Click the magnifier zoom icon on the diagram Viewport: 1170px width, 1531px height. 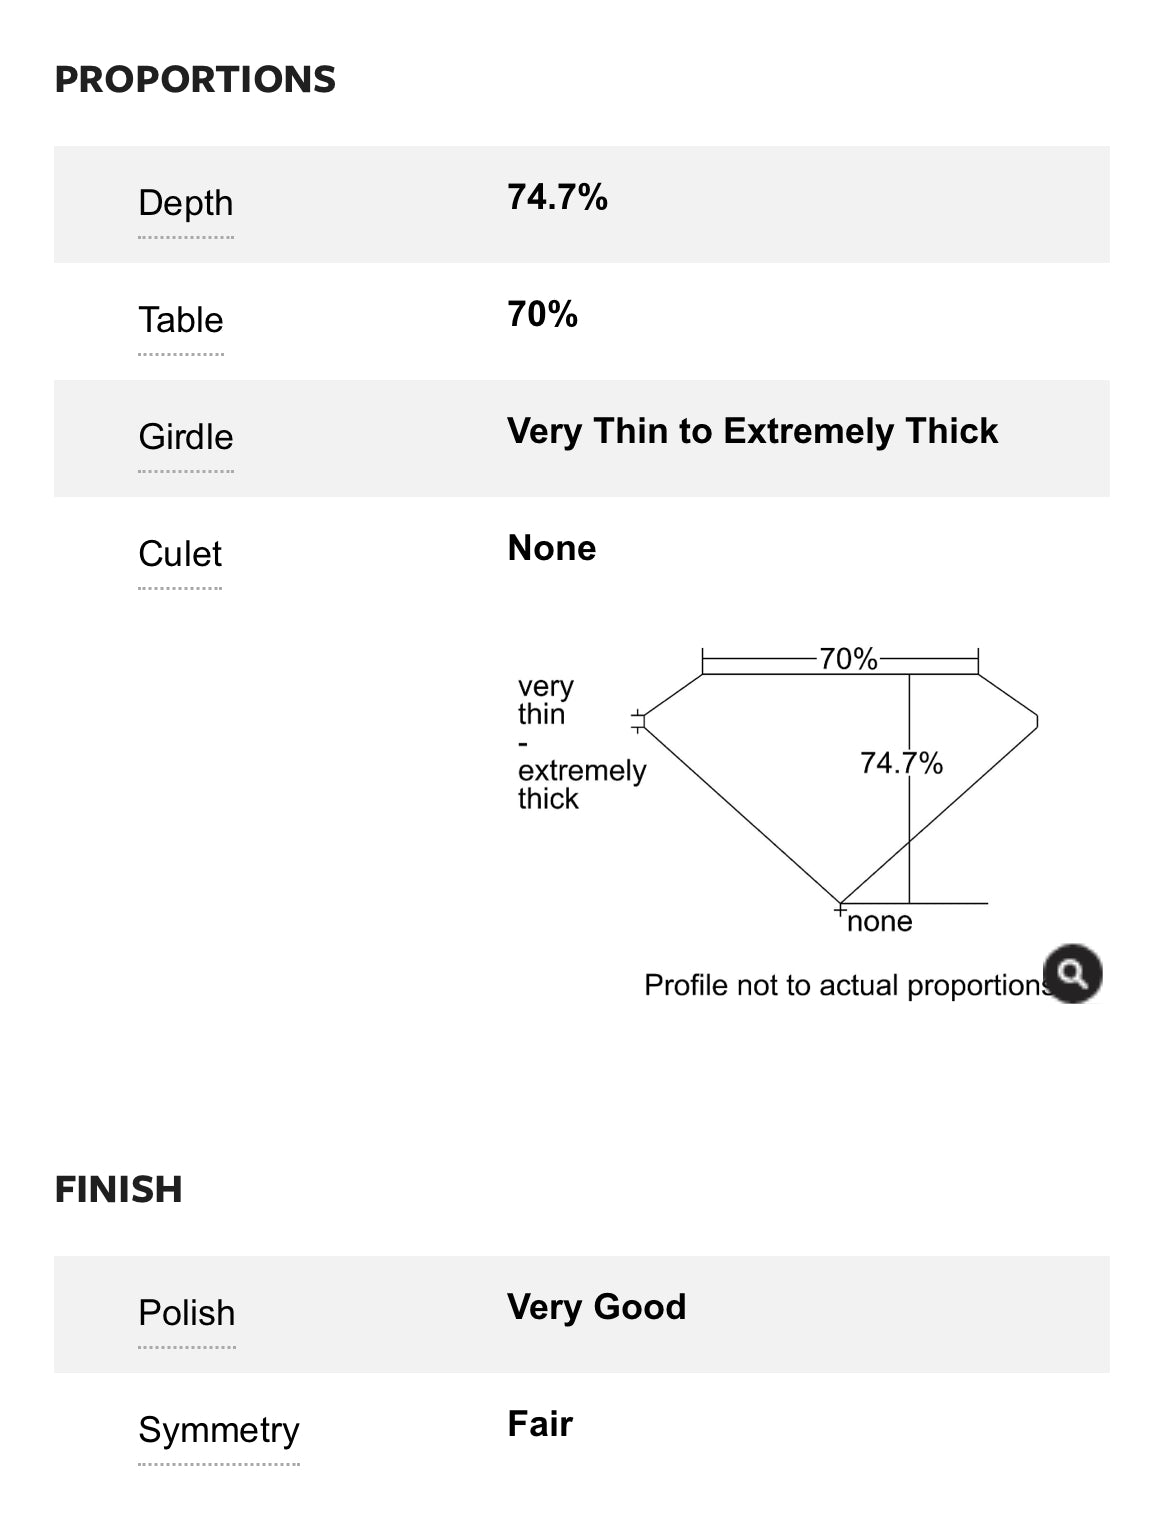point(1072,973)
